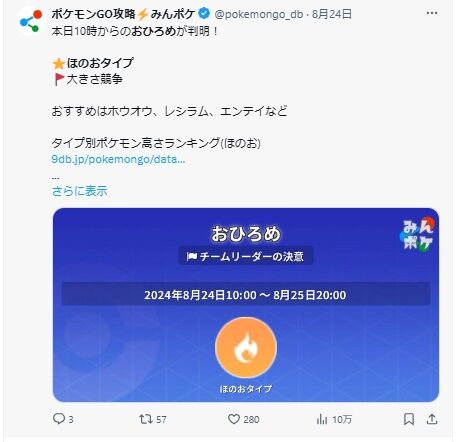The image size is (467, 442).
Task: Share the post with the upload arrow icon
Action: [x=432, y=419]
